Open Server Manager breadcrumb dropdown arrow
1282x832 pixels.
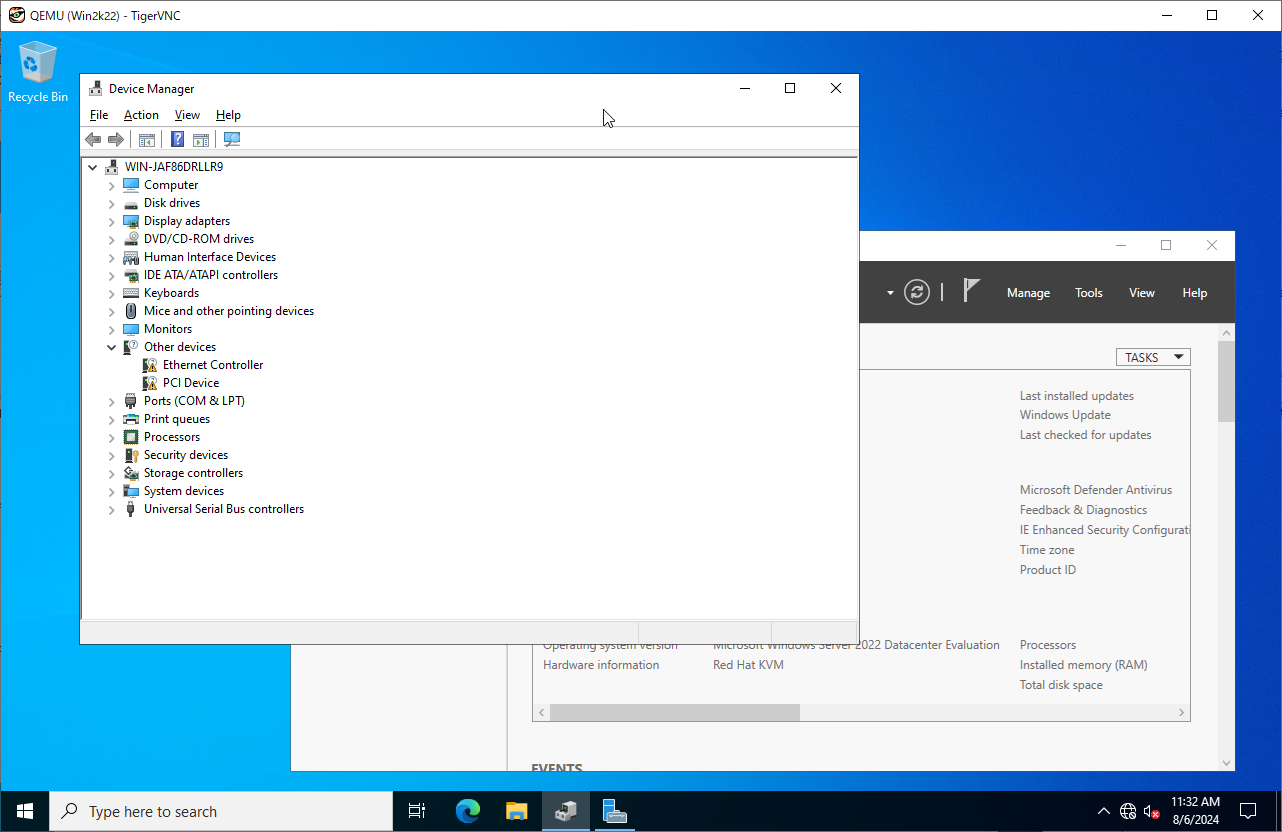point(890,293)
